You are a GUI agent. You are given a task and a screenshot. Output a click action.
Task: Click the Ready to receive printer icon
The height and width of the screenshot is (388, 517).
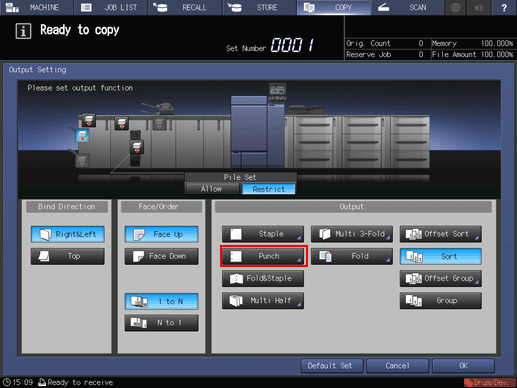point(42,382)
